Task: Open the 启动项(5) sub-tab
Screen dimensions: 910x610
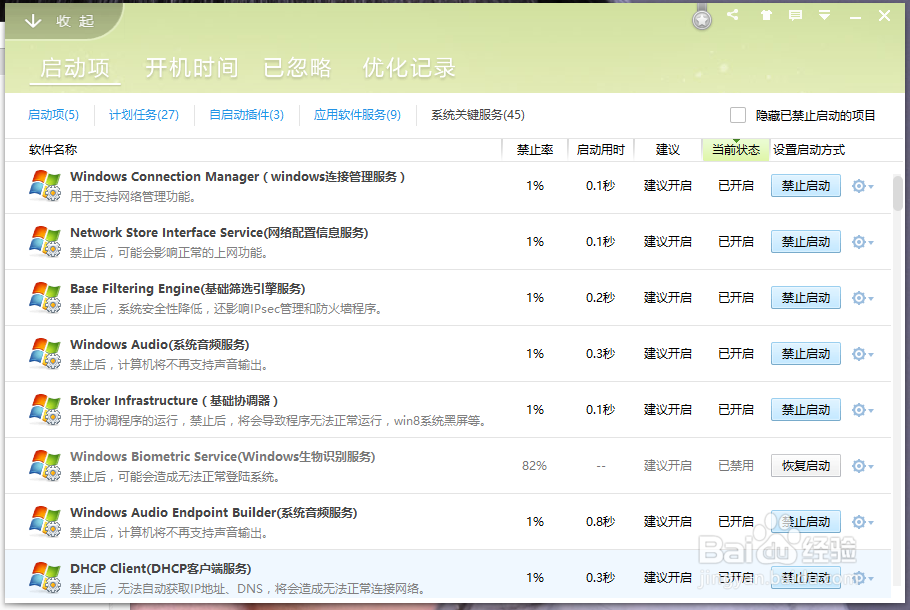Action: (x=53, y=115)
